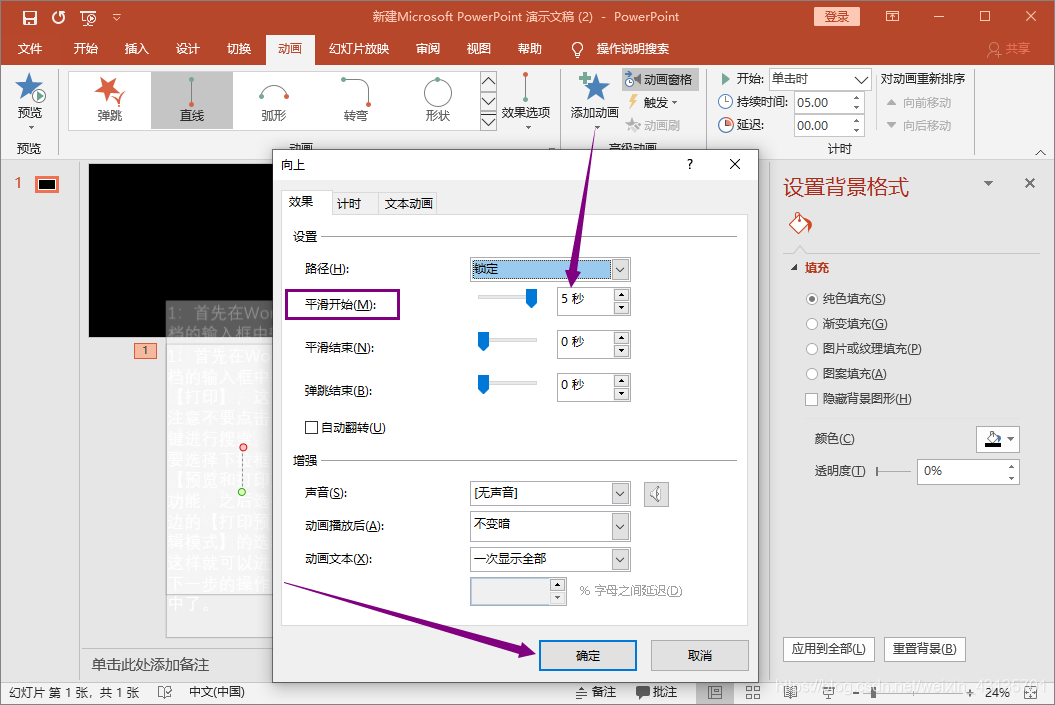Click the Smooth end (平滑结束) slider handle
Screen dimensions: 1055x705
[x=483, y=341]
